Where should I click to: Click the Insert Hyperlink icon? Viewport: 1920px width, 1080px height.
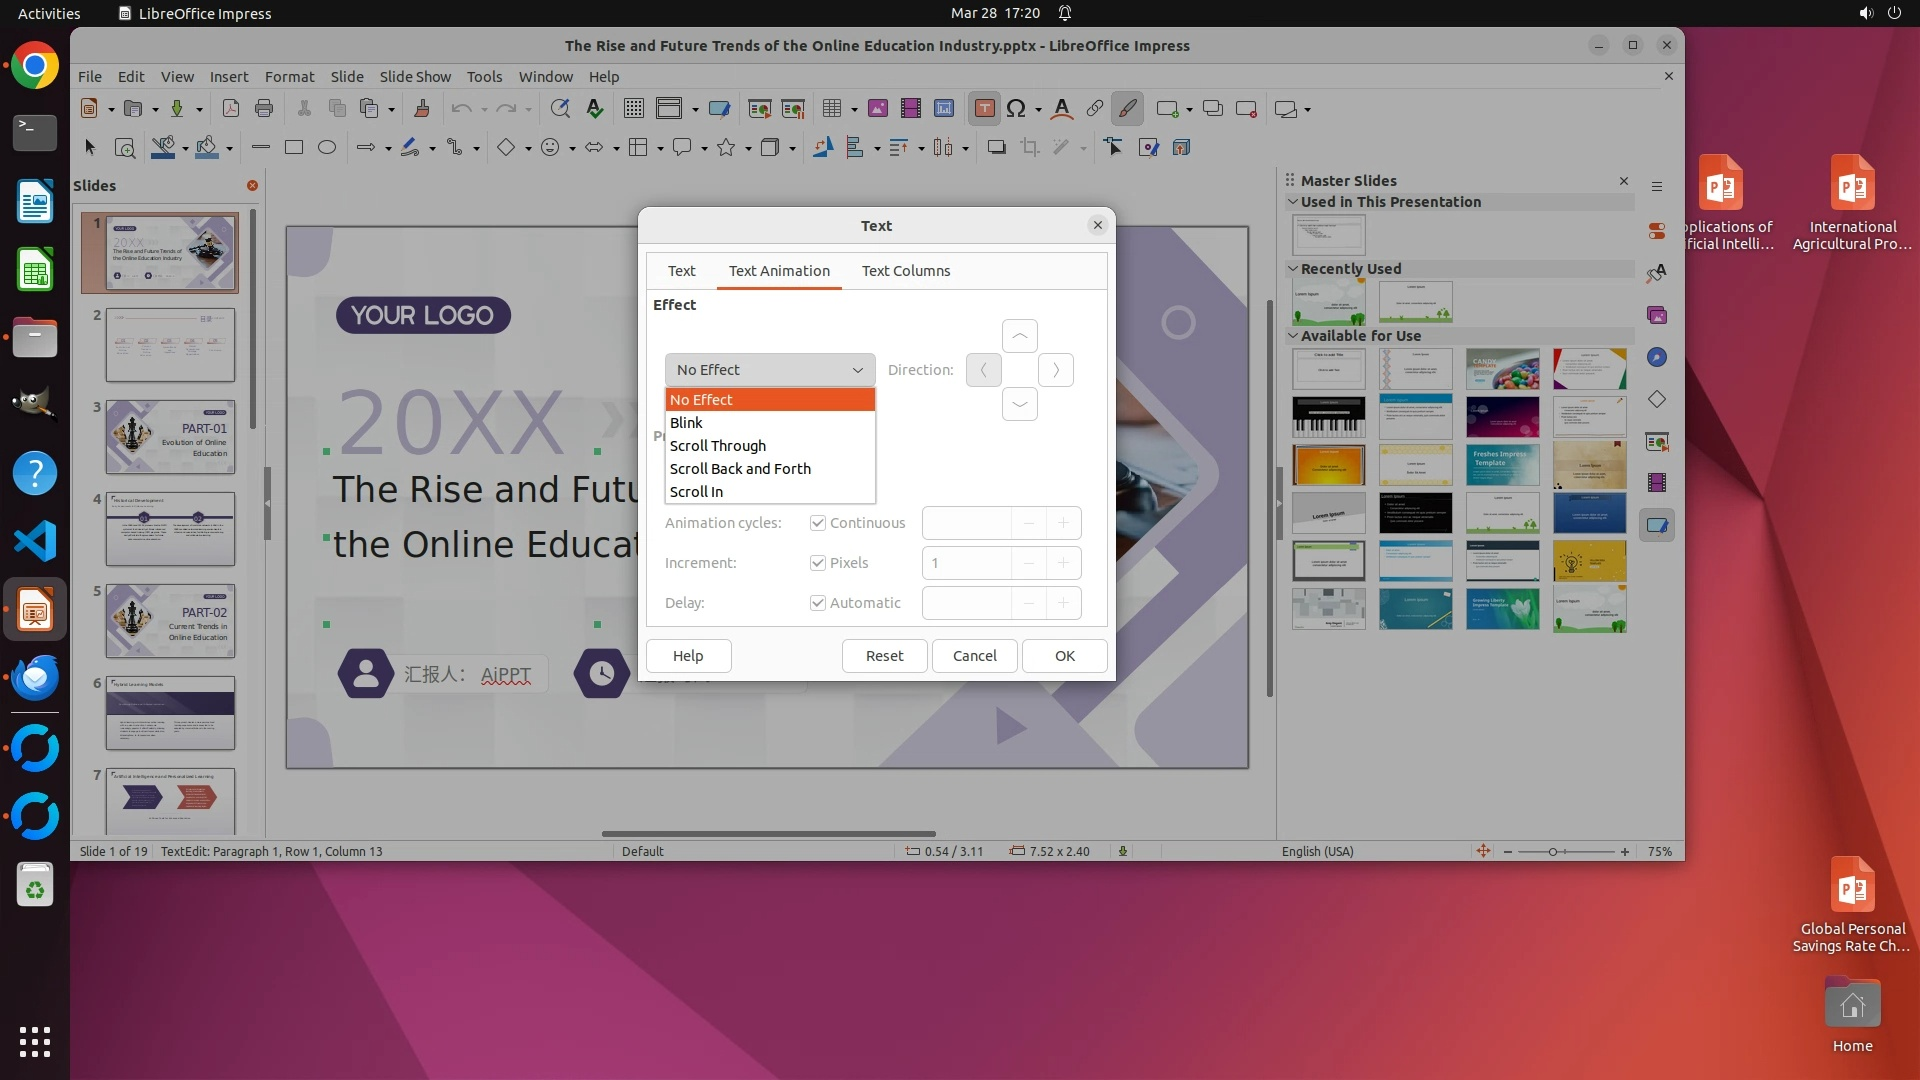(x=1095, y=109)
